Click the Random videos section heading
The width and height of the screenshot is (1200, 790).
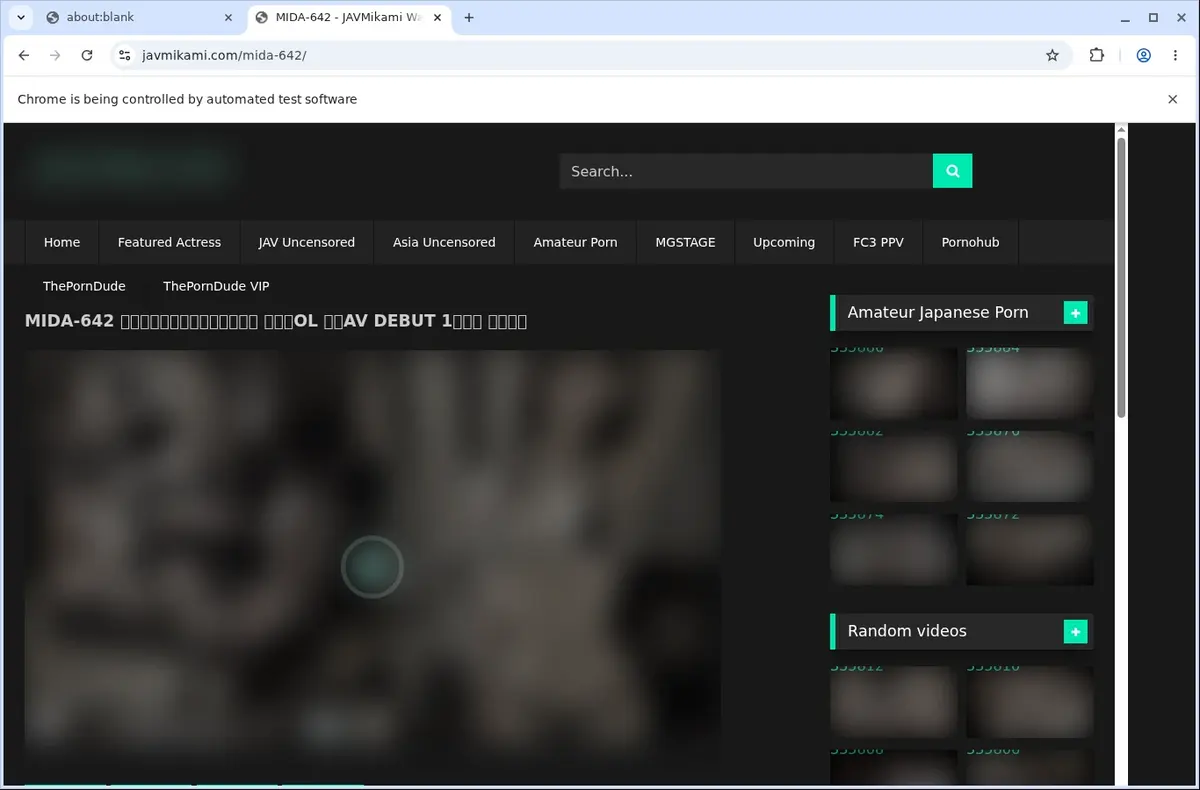[x=907, y=631]
